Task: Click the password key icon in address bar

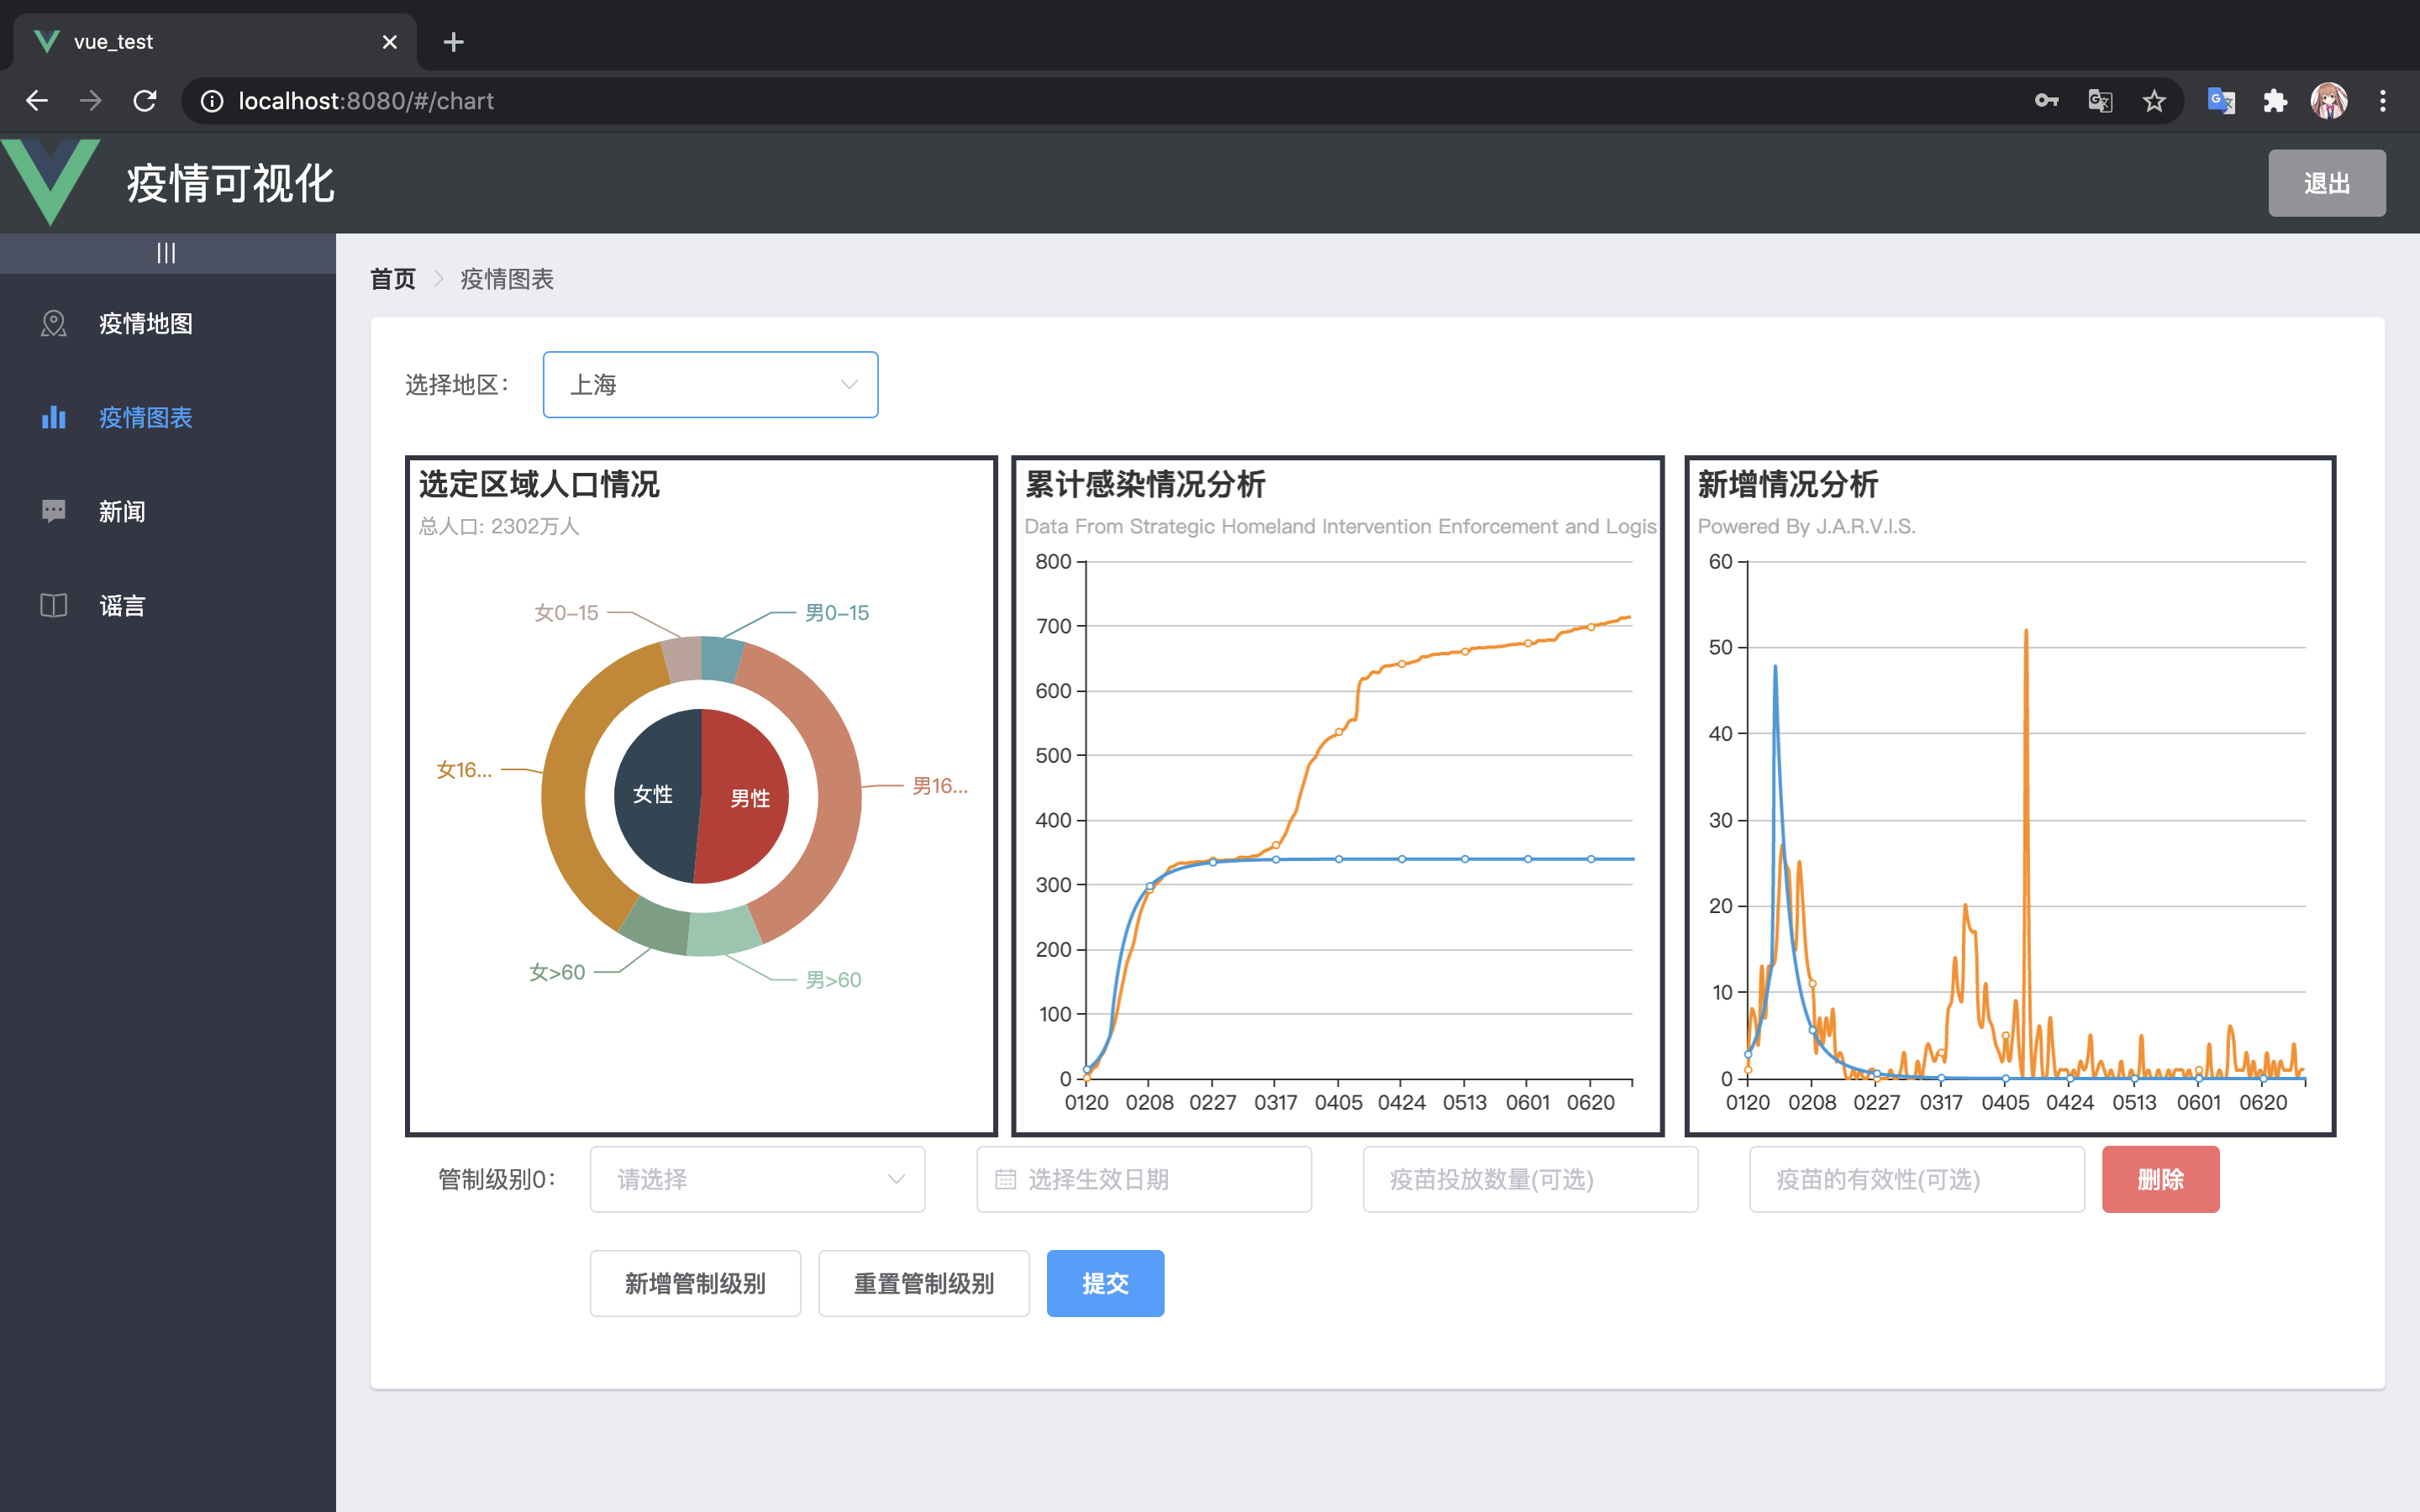Action: pos(2046,101)
